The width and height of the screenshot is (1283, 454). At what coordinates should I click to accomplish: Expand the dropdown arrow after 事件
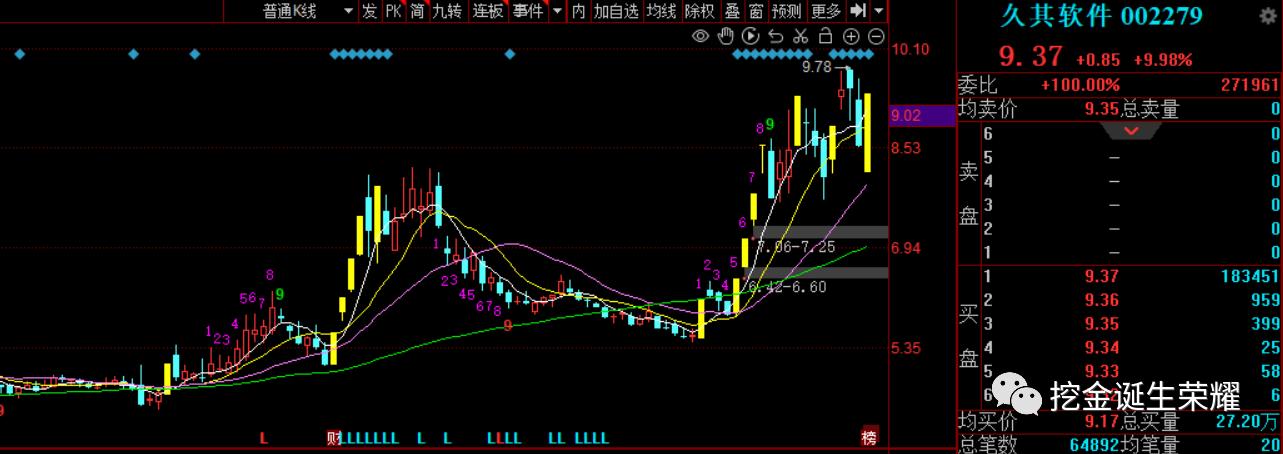557,11
